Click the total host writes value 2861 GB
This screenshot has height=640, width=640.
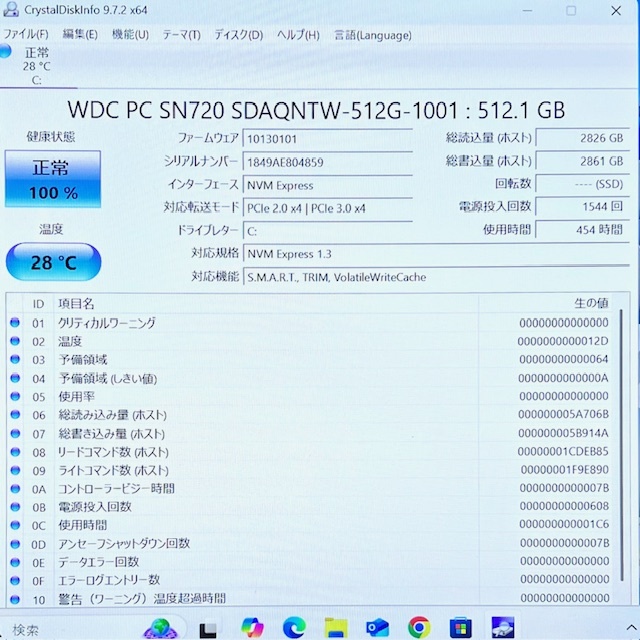[x=582, y=161]
